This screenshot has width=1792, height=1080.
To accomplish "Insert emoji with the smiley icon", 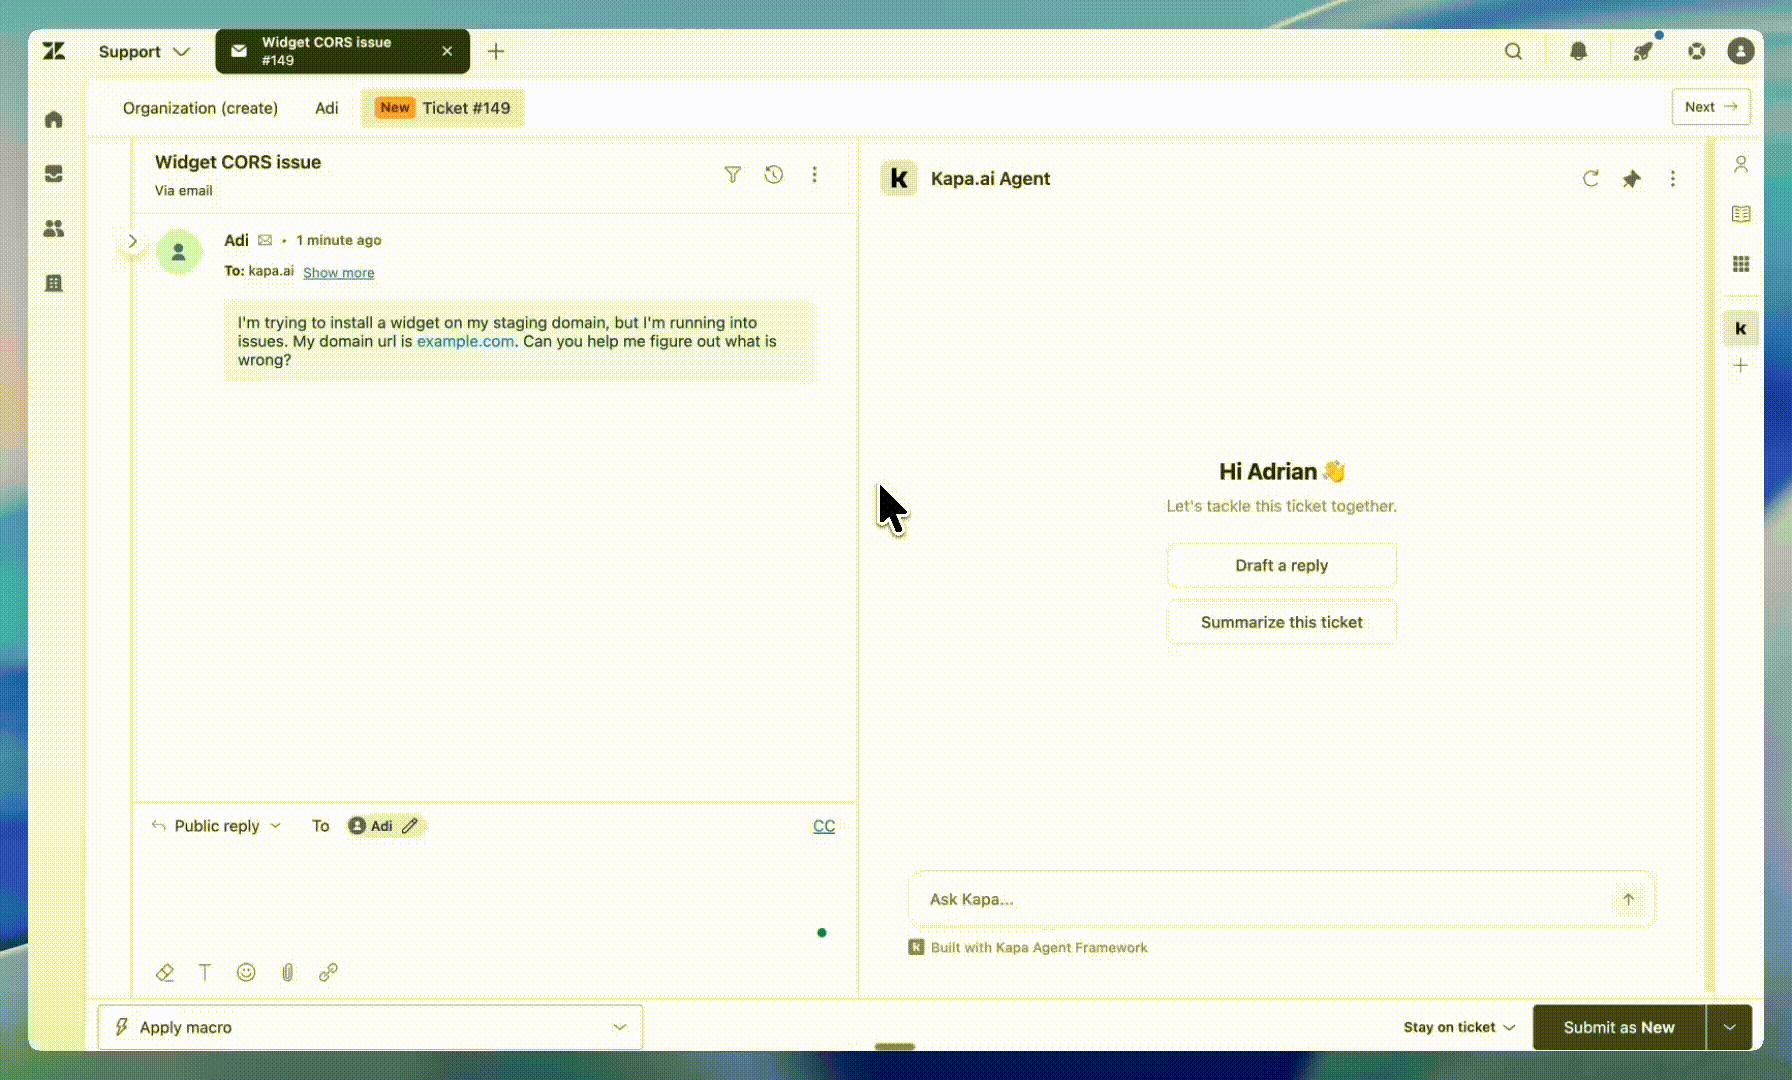I will tap(246, 972).
